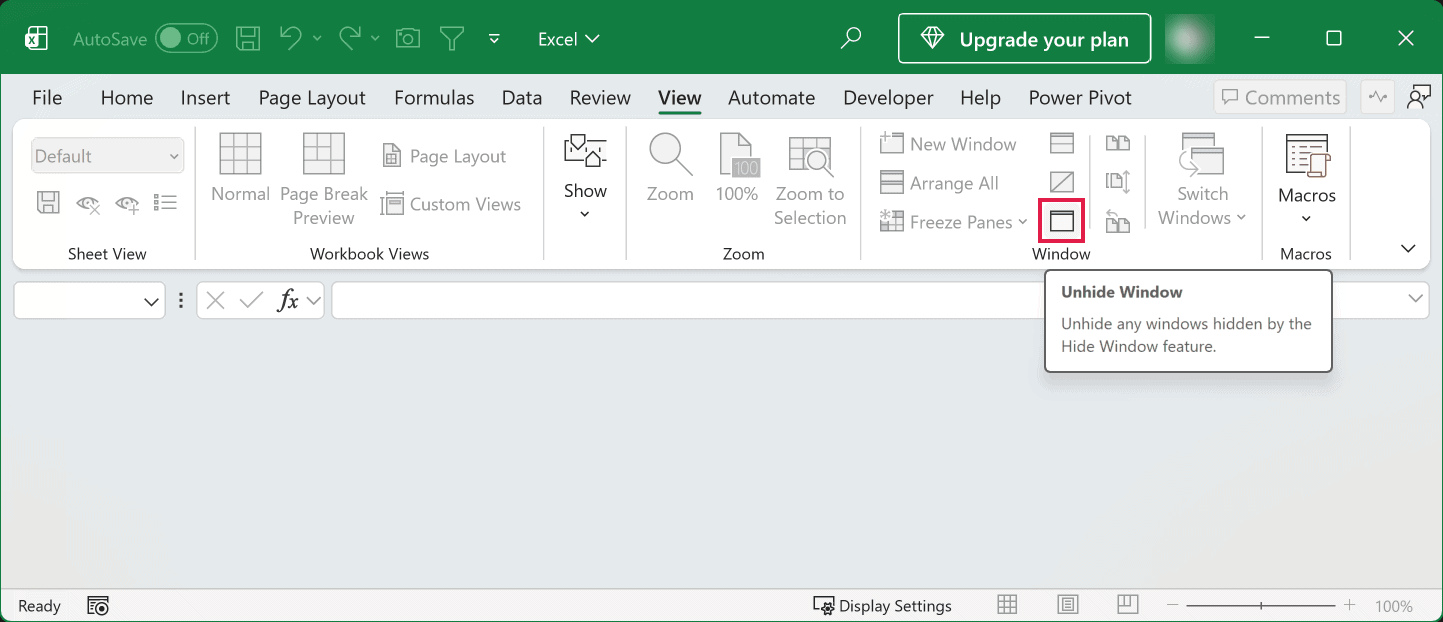This screenshot has height=622, width=1443.
Task: Select the Normal workbook view
Action: [240, 169]
